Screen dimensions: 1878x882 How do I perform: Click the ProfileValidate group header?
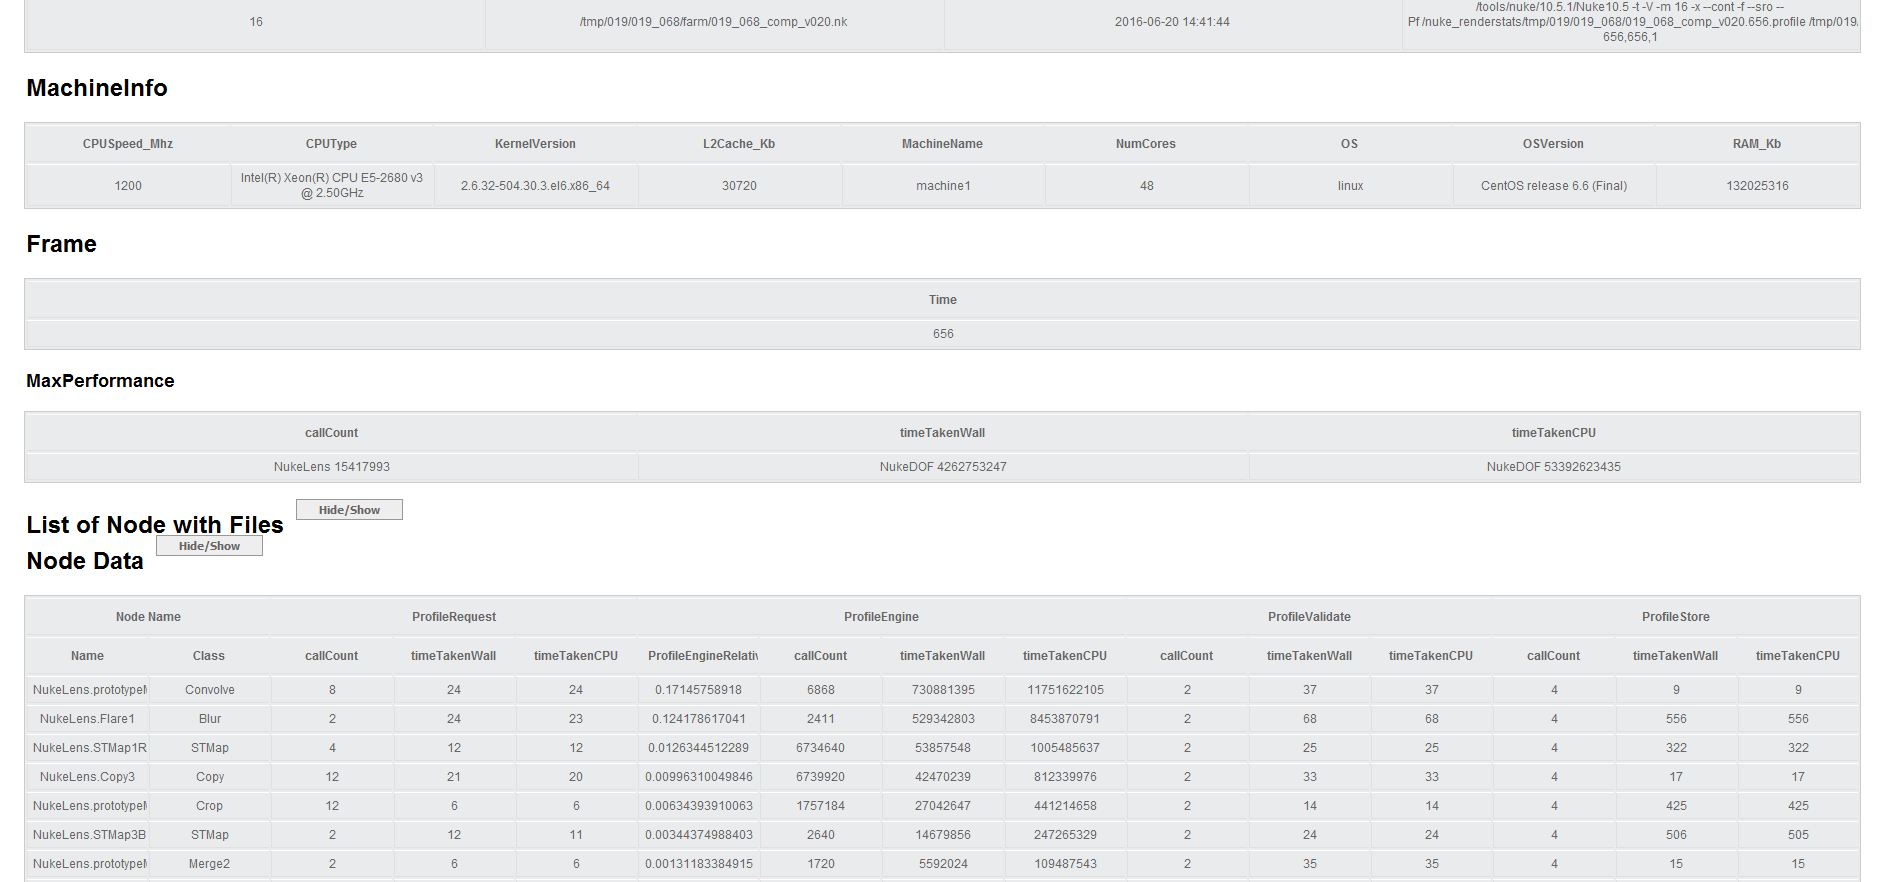click(x=1309, y=617)
